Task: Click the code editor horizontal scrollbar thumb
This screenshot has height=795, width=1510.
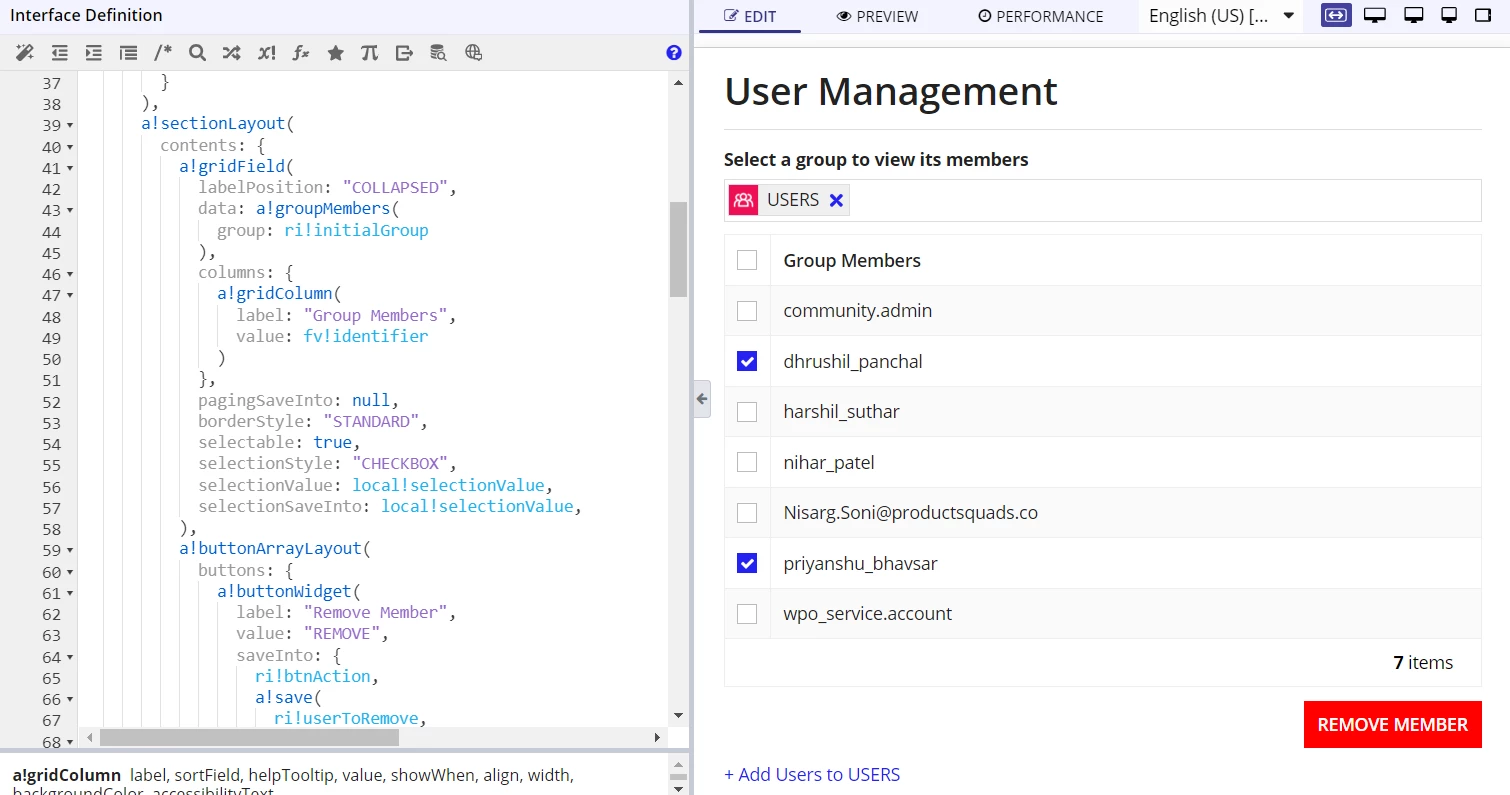Action: click(x=249, y=737)
